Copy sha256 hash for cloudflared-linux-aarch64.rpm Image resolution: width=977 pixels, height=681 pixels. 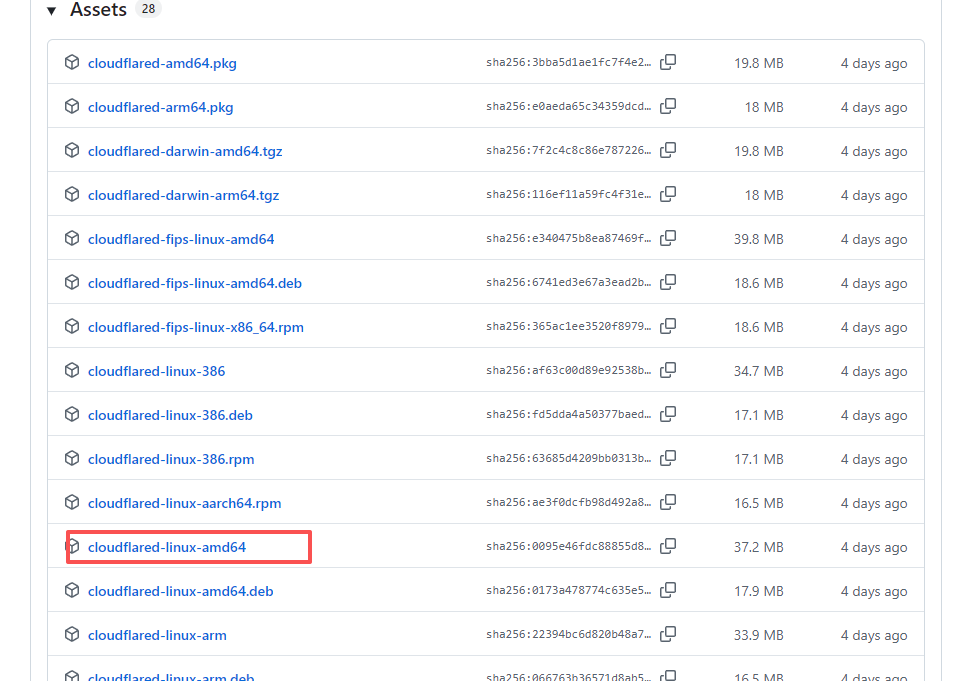[x=668, y=502]
